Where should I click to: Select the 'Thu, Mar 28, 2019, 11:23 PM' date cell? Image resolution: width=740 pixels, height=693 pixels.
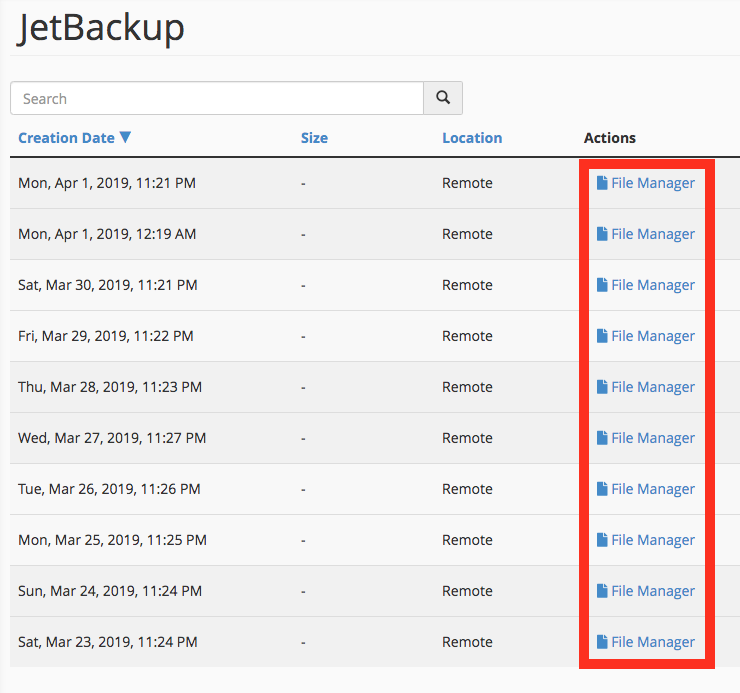[110, 387]
